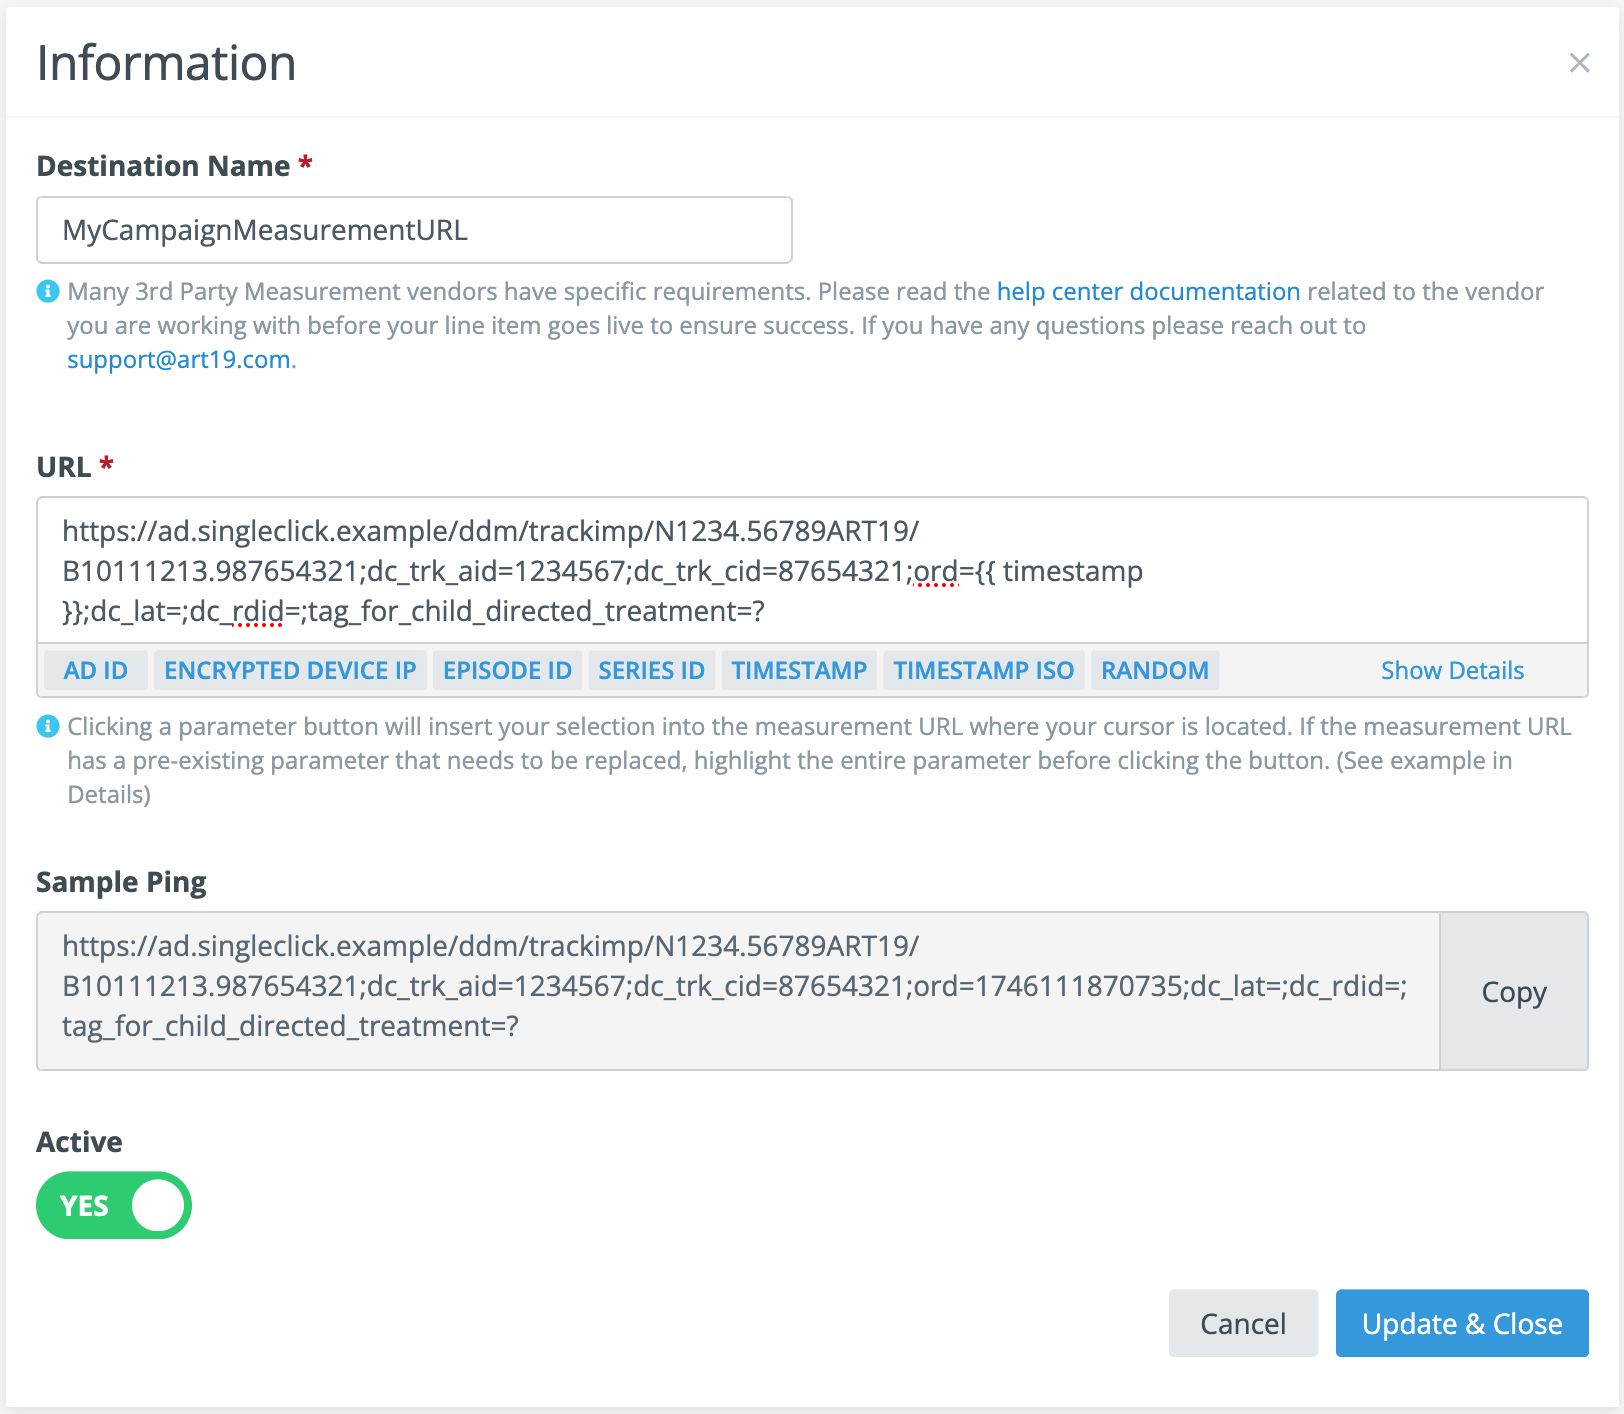Click the info icon beside parameter button hint

click(48, 726)
